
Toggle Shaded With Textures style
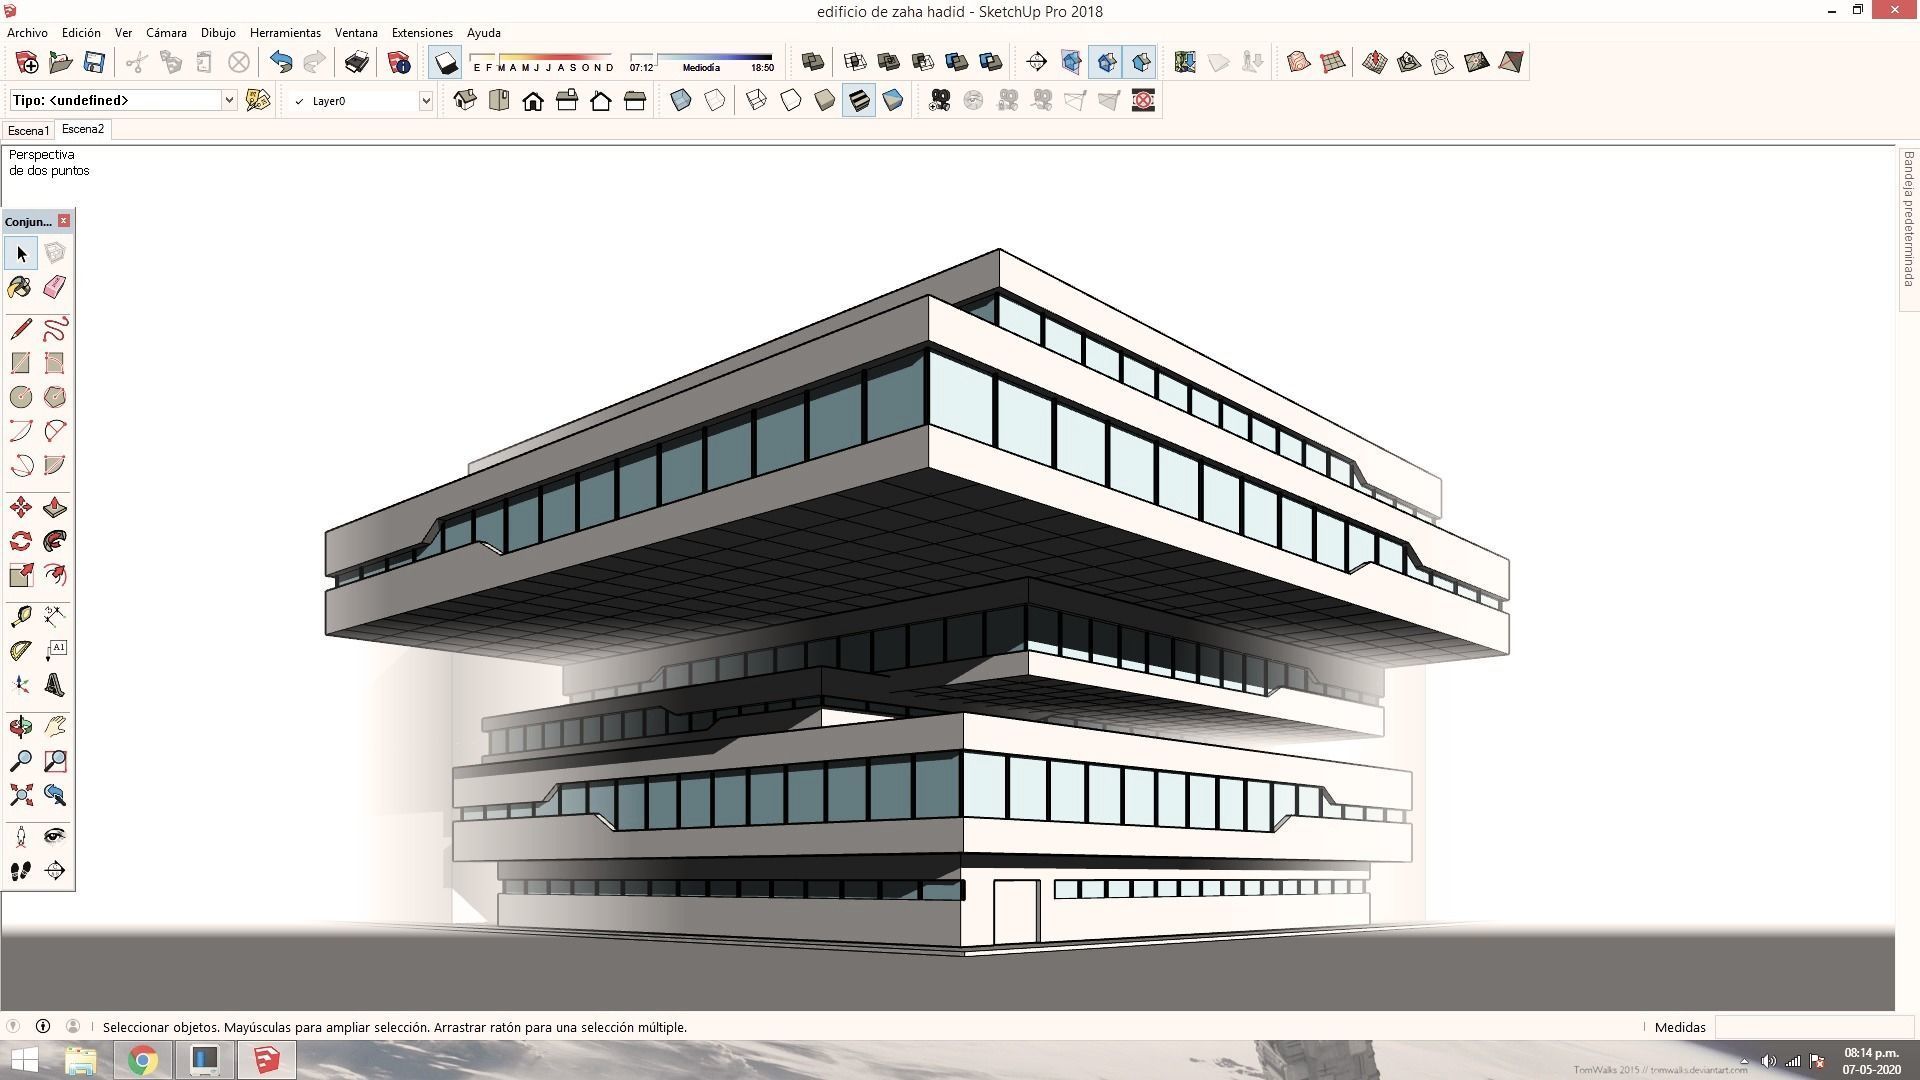[x=859, y=100]
